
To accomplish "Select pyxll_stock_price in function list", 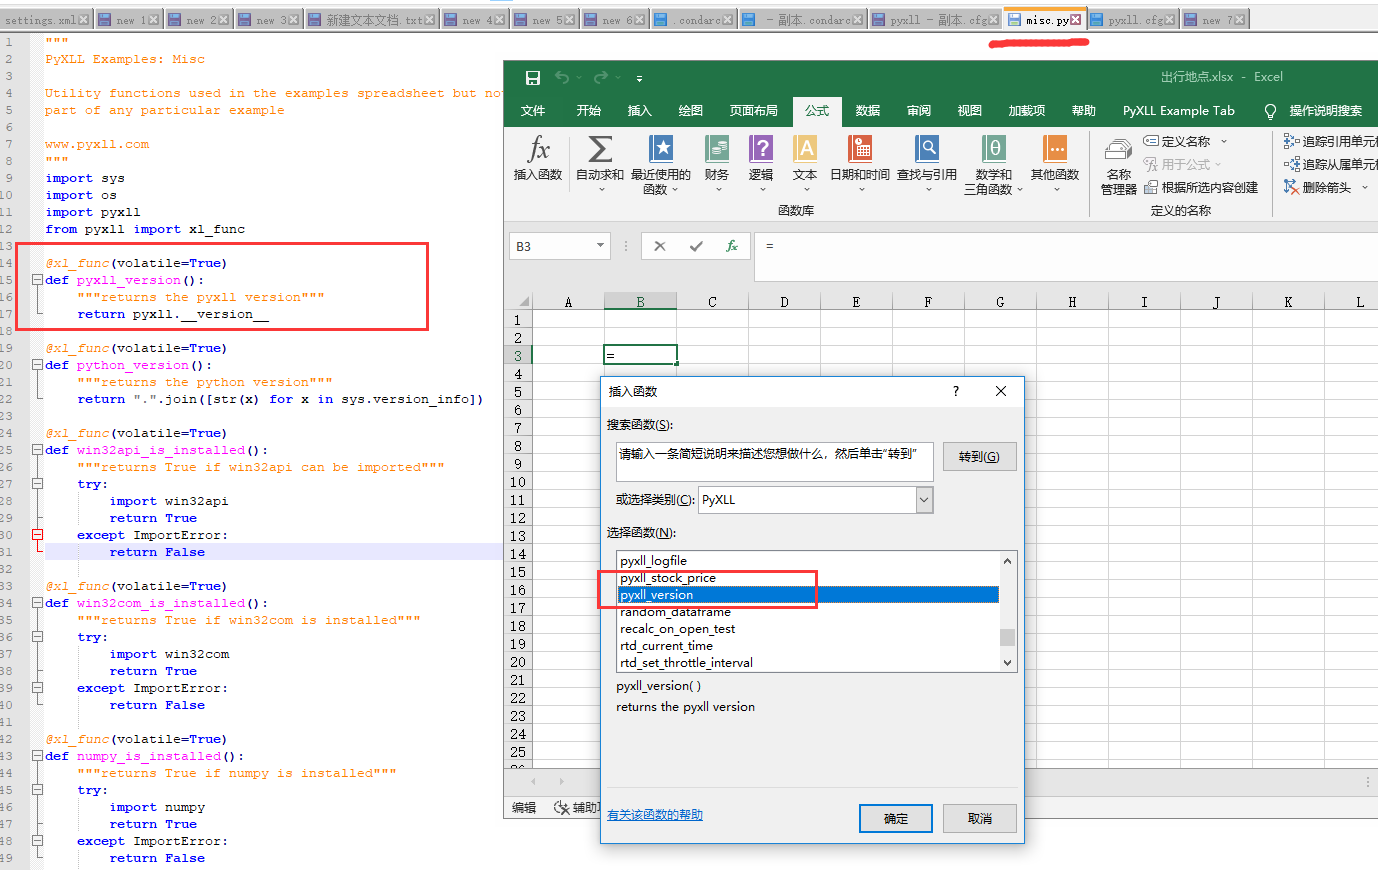I will [808, 578].
